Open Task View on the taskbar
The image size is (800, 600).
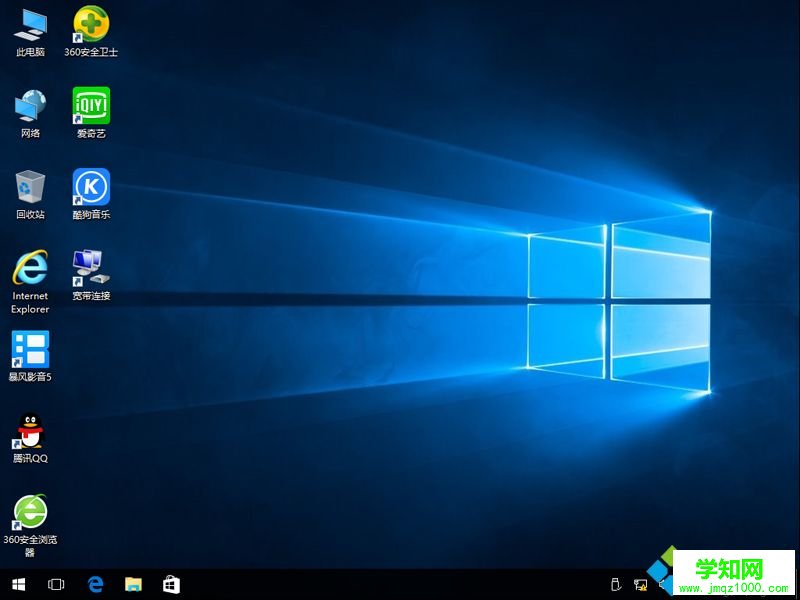(x=56, y=584)
